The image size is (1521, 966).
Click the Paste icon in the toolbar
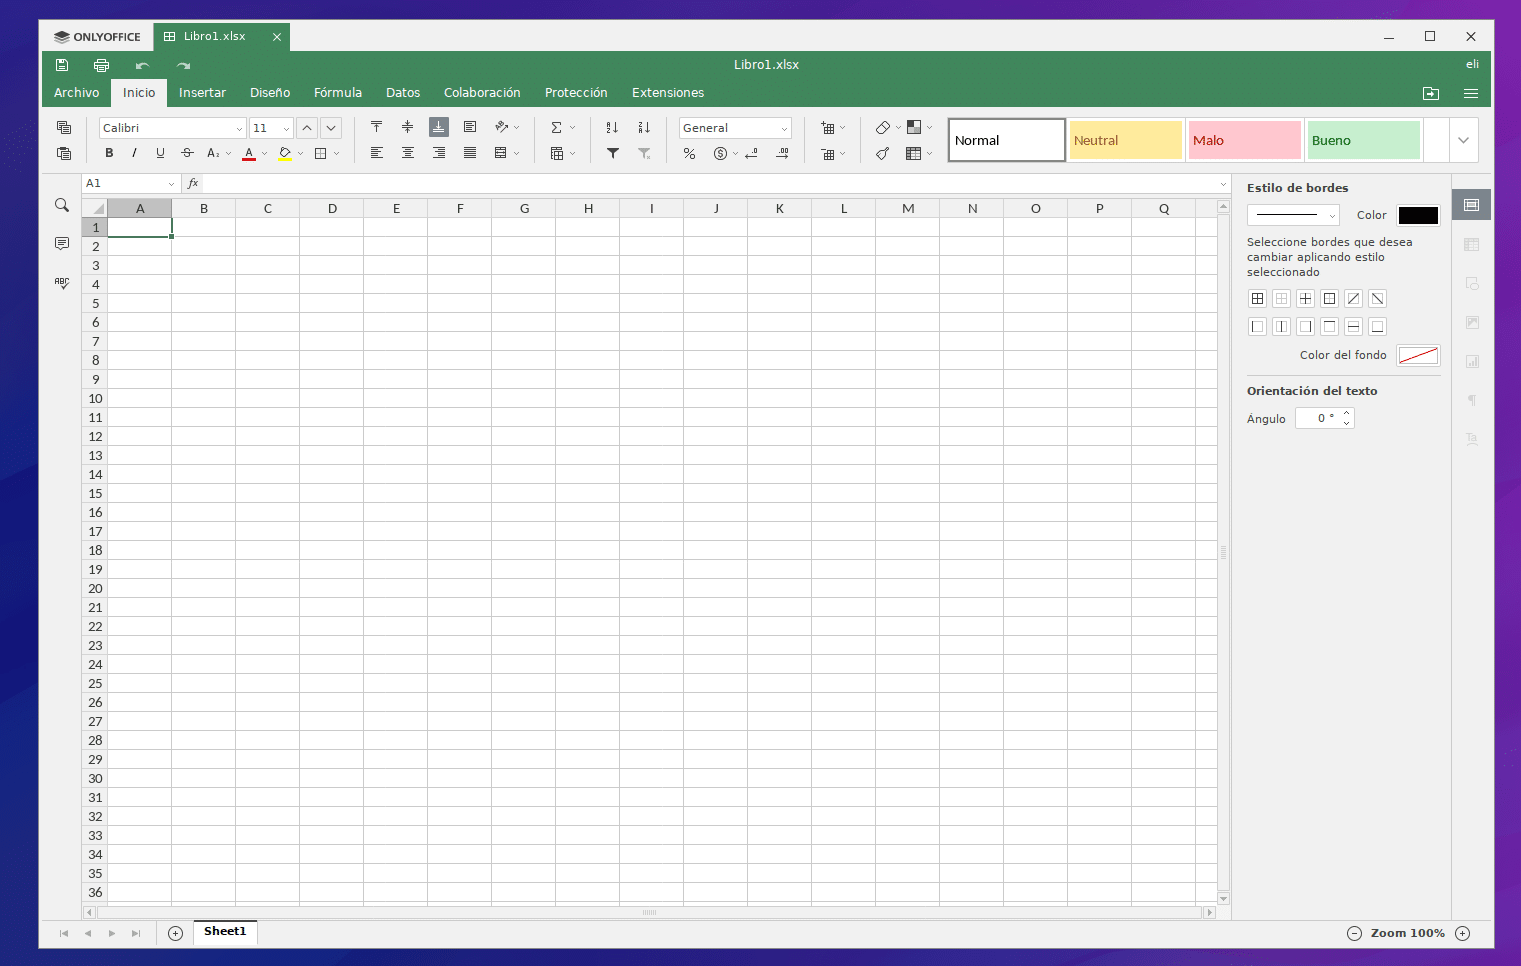pos(64,154)
